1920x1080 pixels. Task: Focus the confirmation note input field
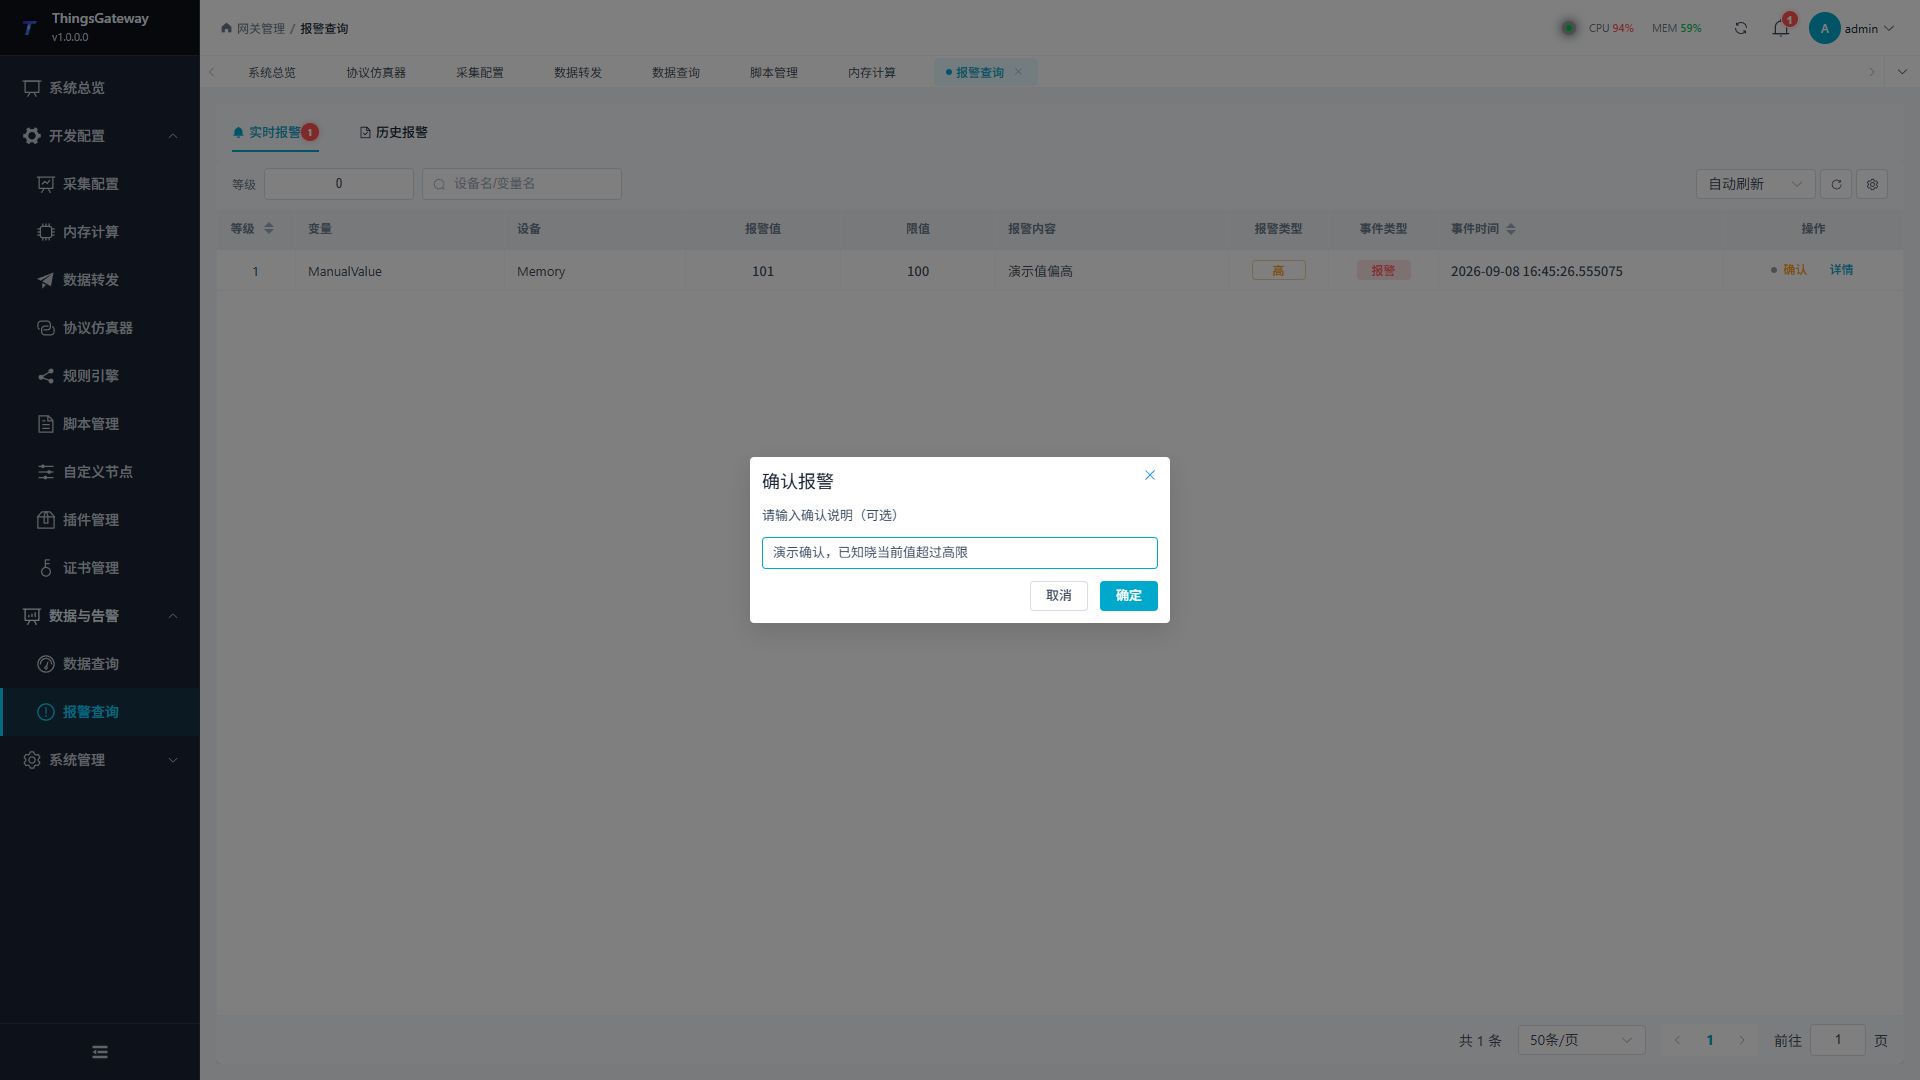[x=959, y=553]
